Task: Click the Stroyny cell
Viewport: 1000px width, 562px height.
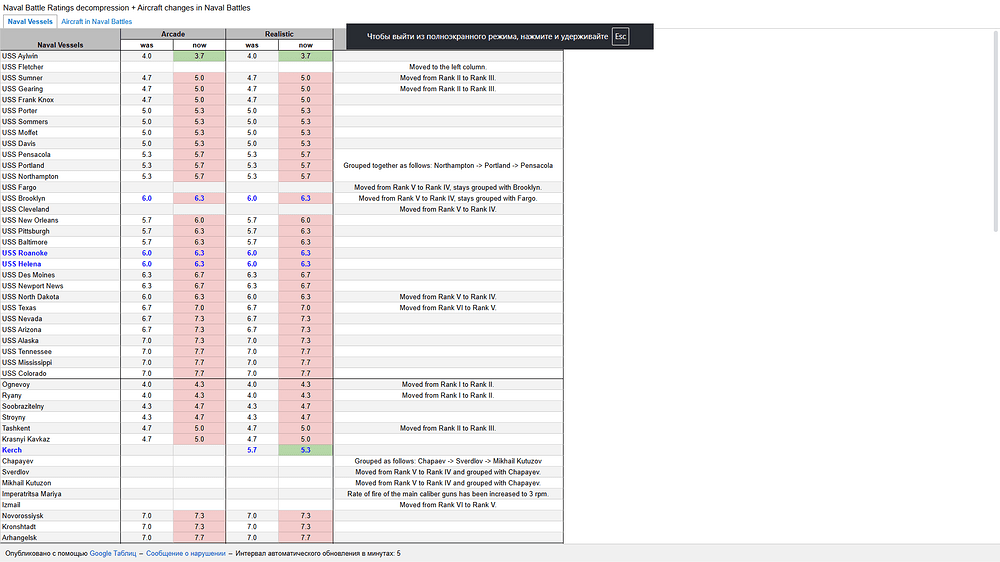Action: (60, 417)
